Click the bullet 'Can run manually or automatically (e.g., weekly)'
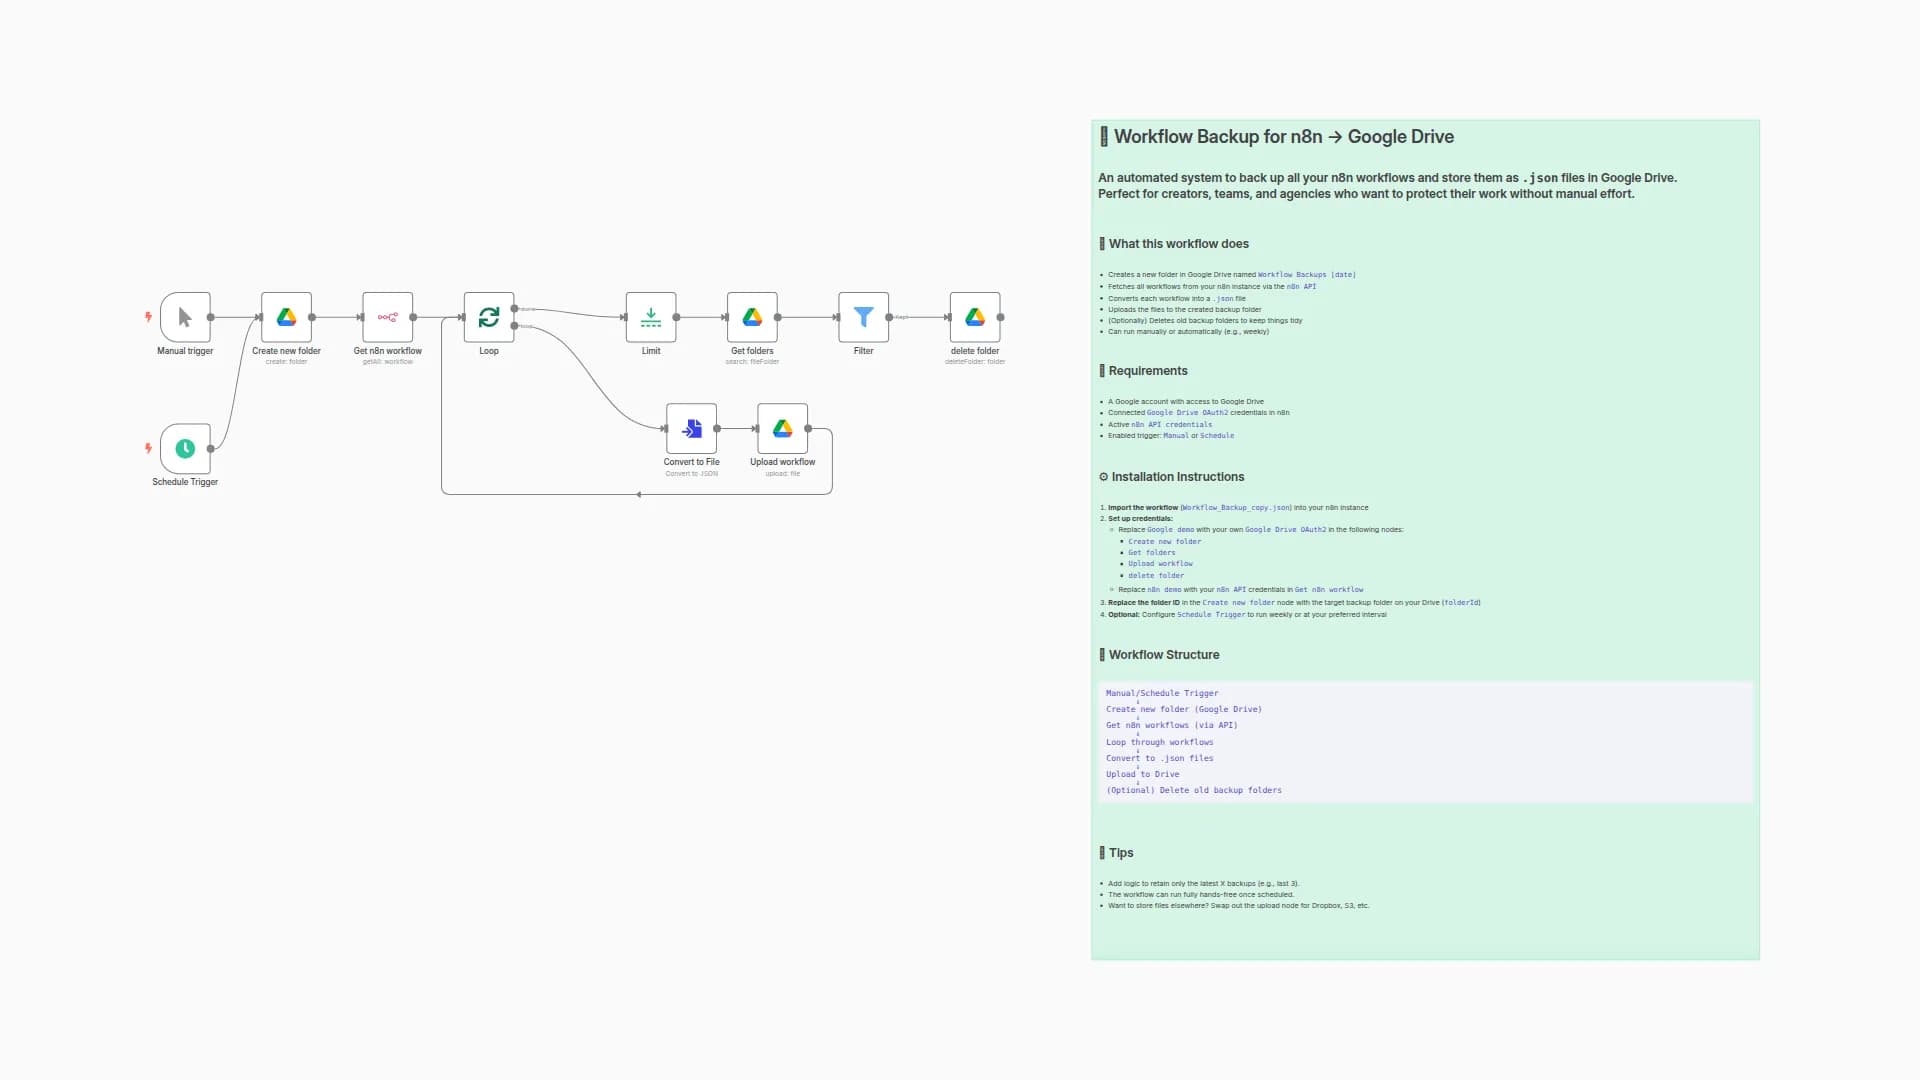Viewport: 1920px width, 1080px height. coord(1188,332)
